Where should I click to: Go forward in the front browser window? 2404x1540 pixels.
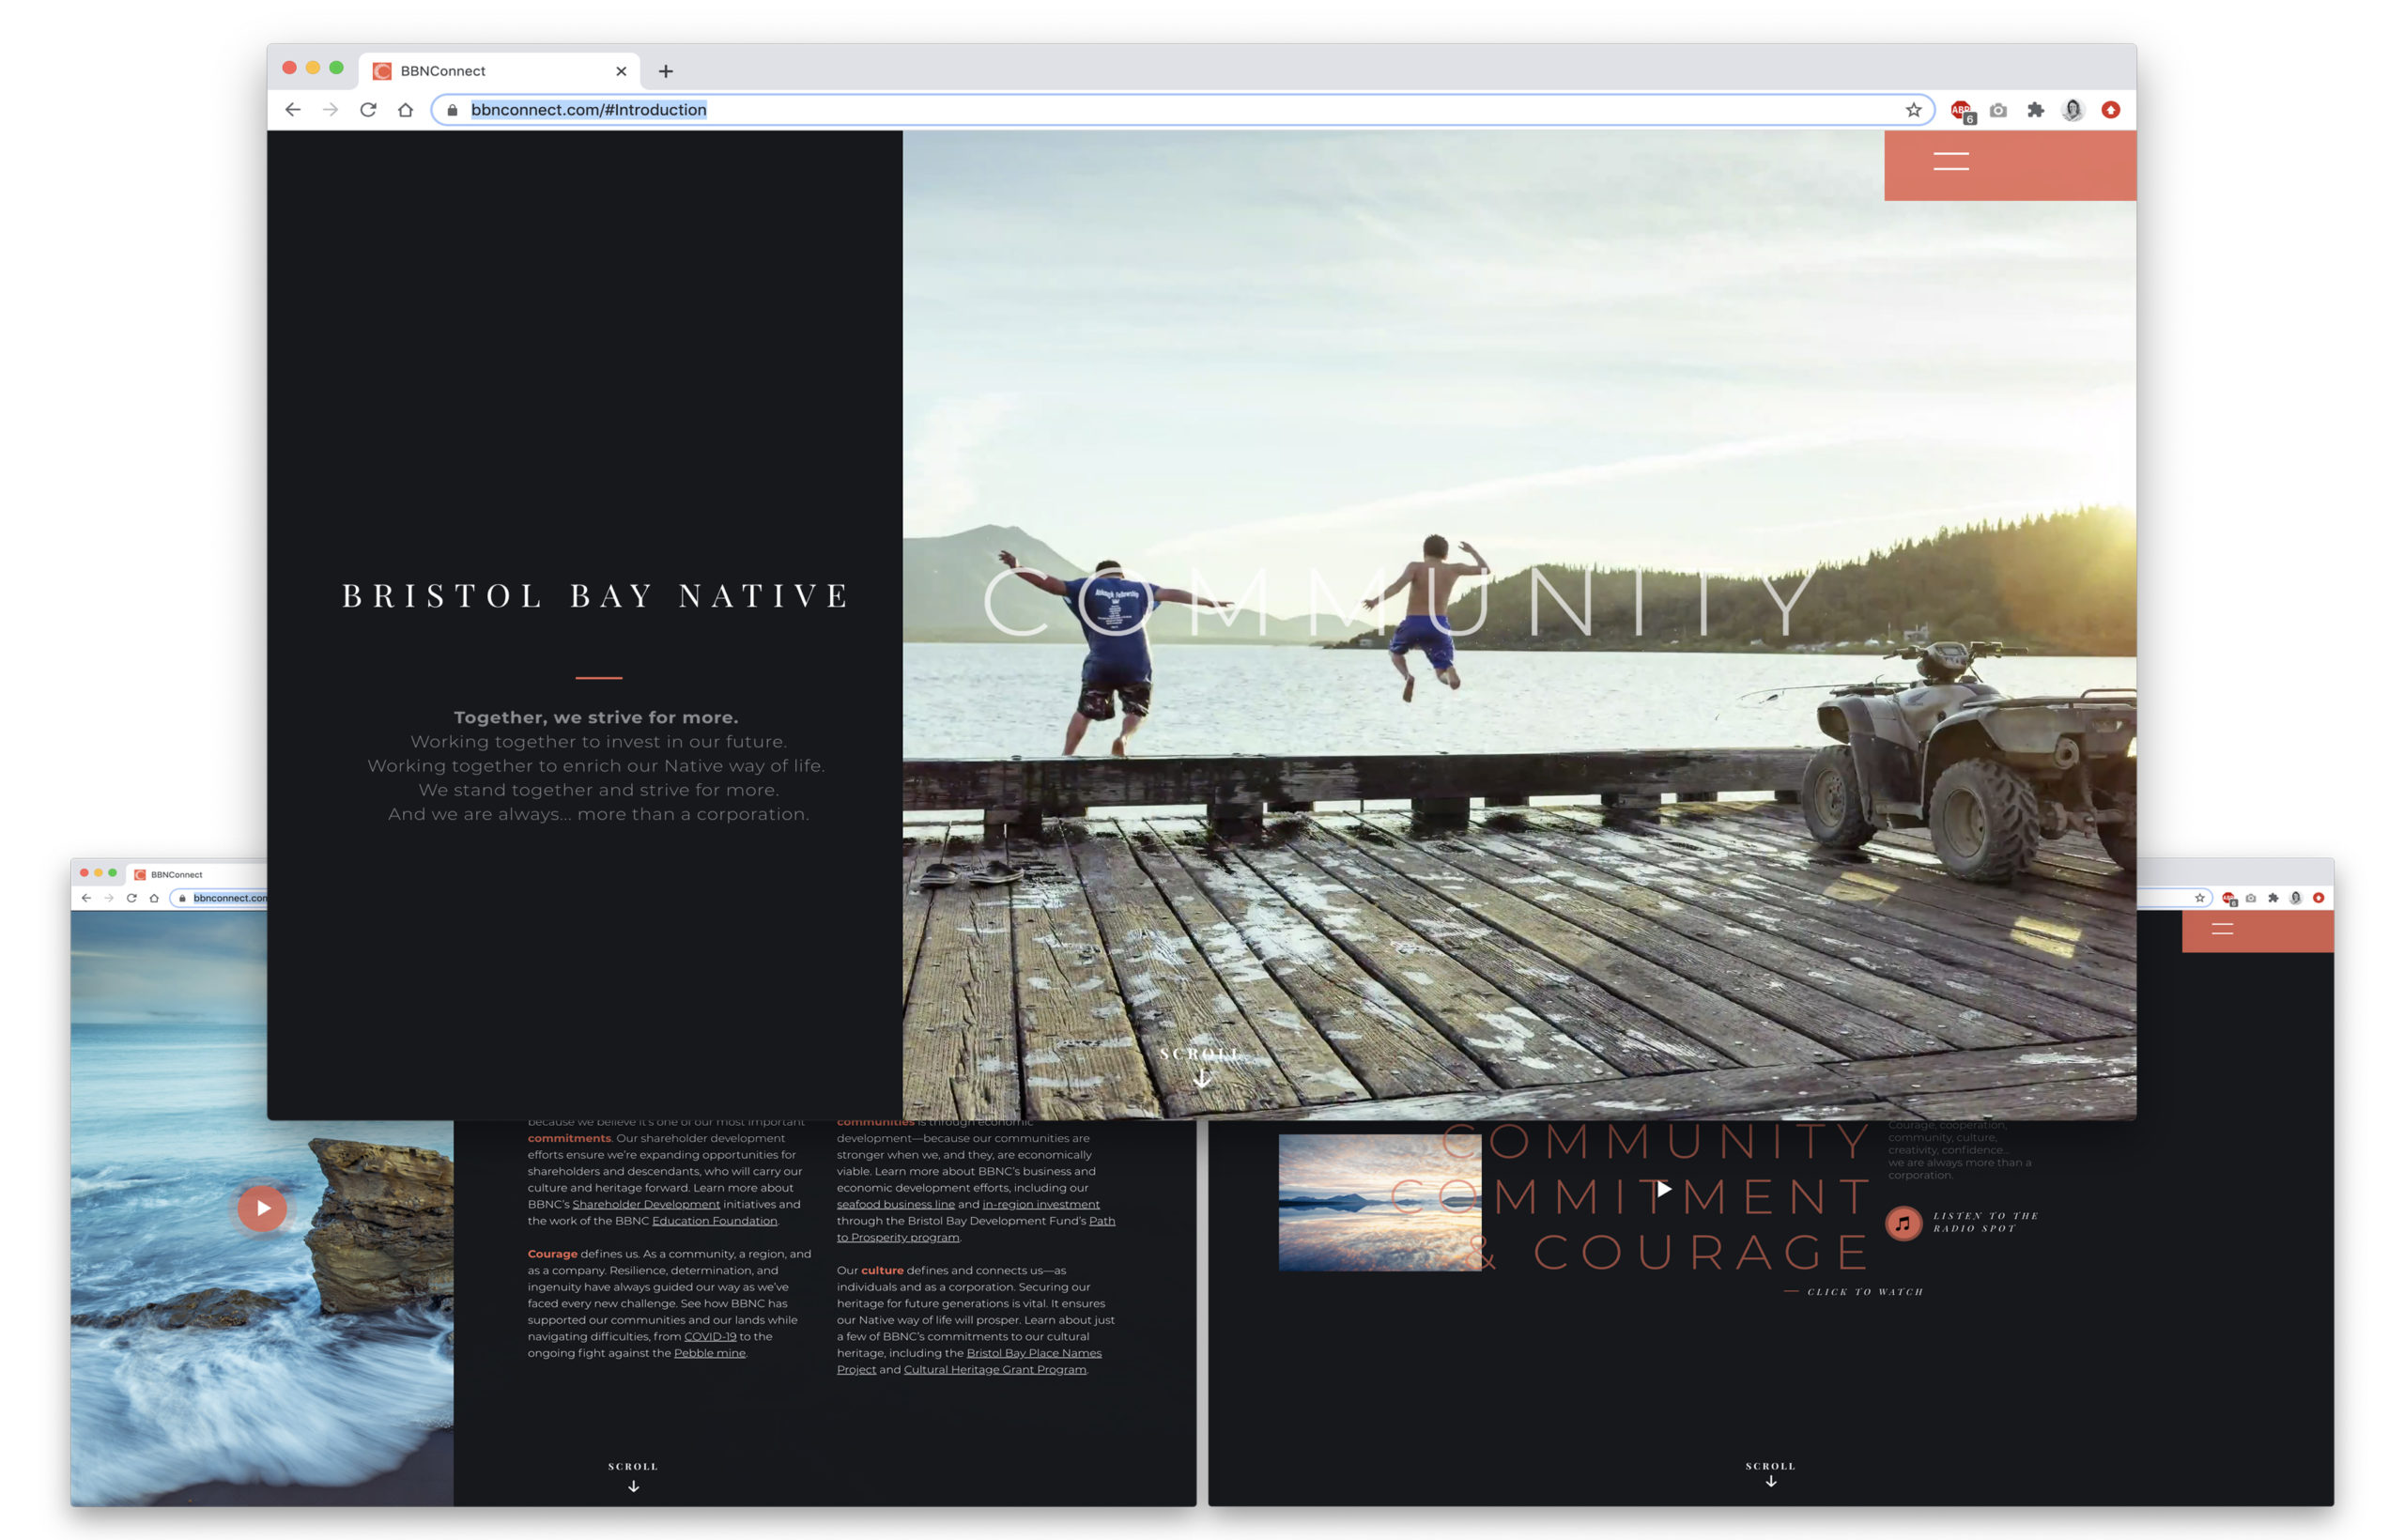click(x=330, y=110)
